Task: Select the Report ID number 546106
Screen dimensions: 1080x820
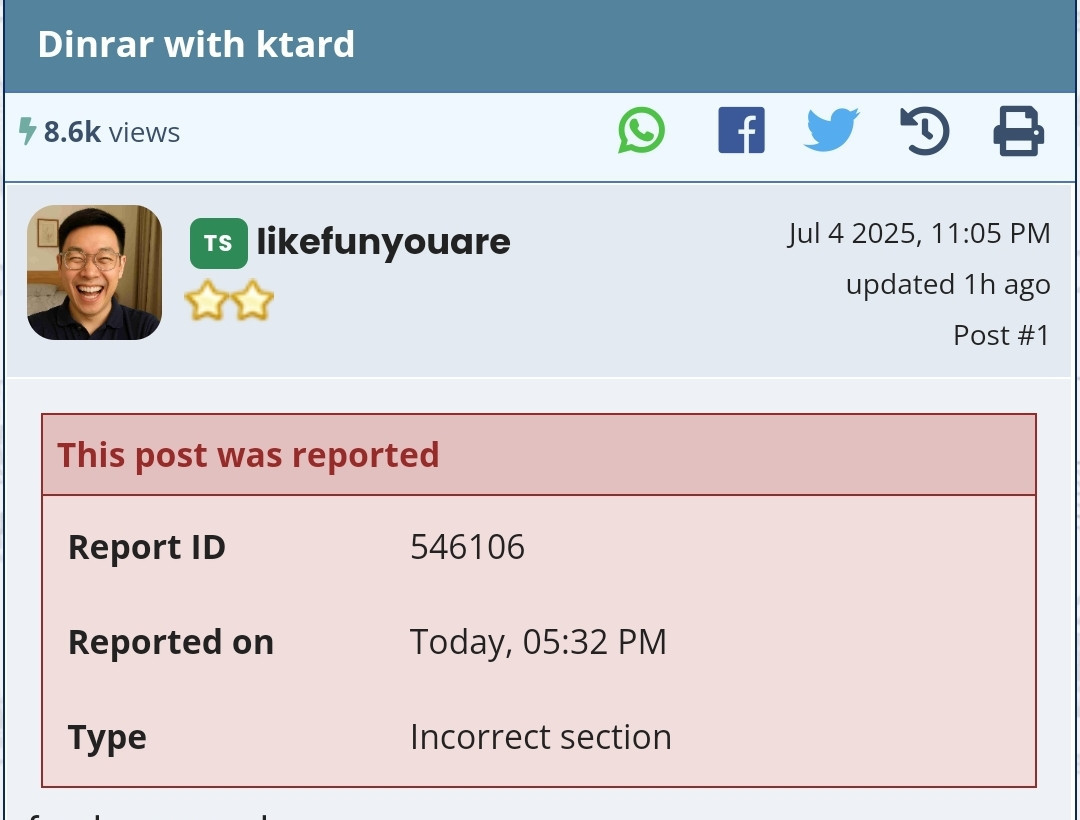Action: 468,547
